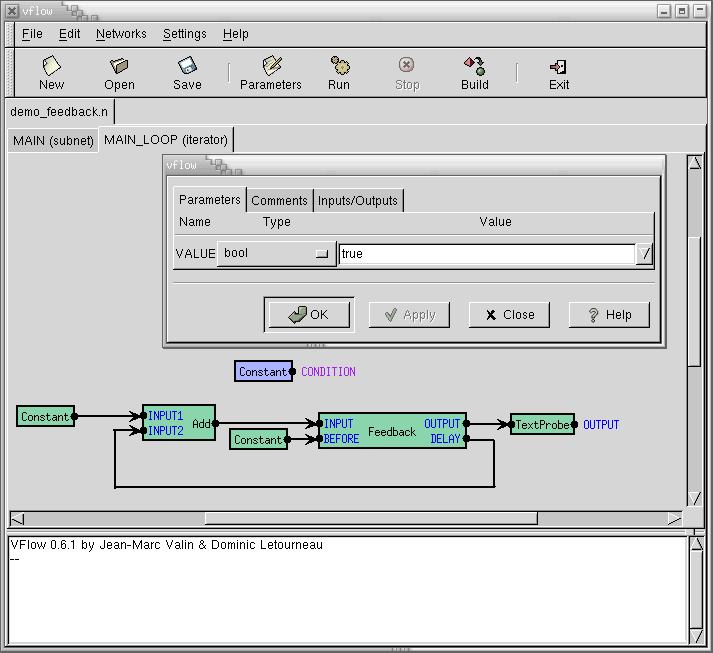The width and height of the screenshot is (713, 653).
Task: Click the Help button in the dialog
Action: 609,315
